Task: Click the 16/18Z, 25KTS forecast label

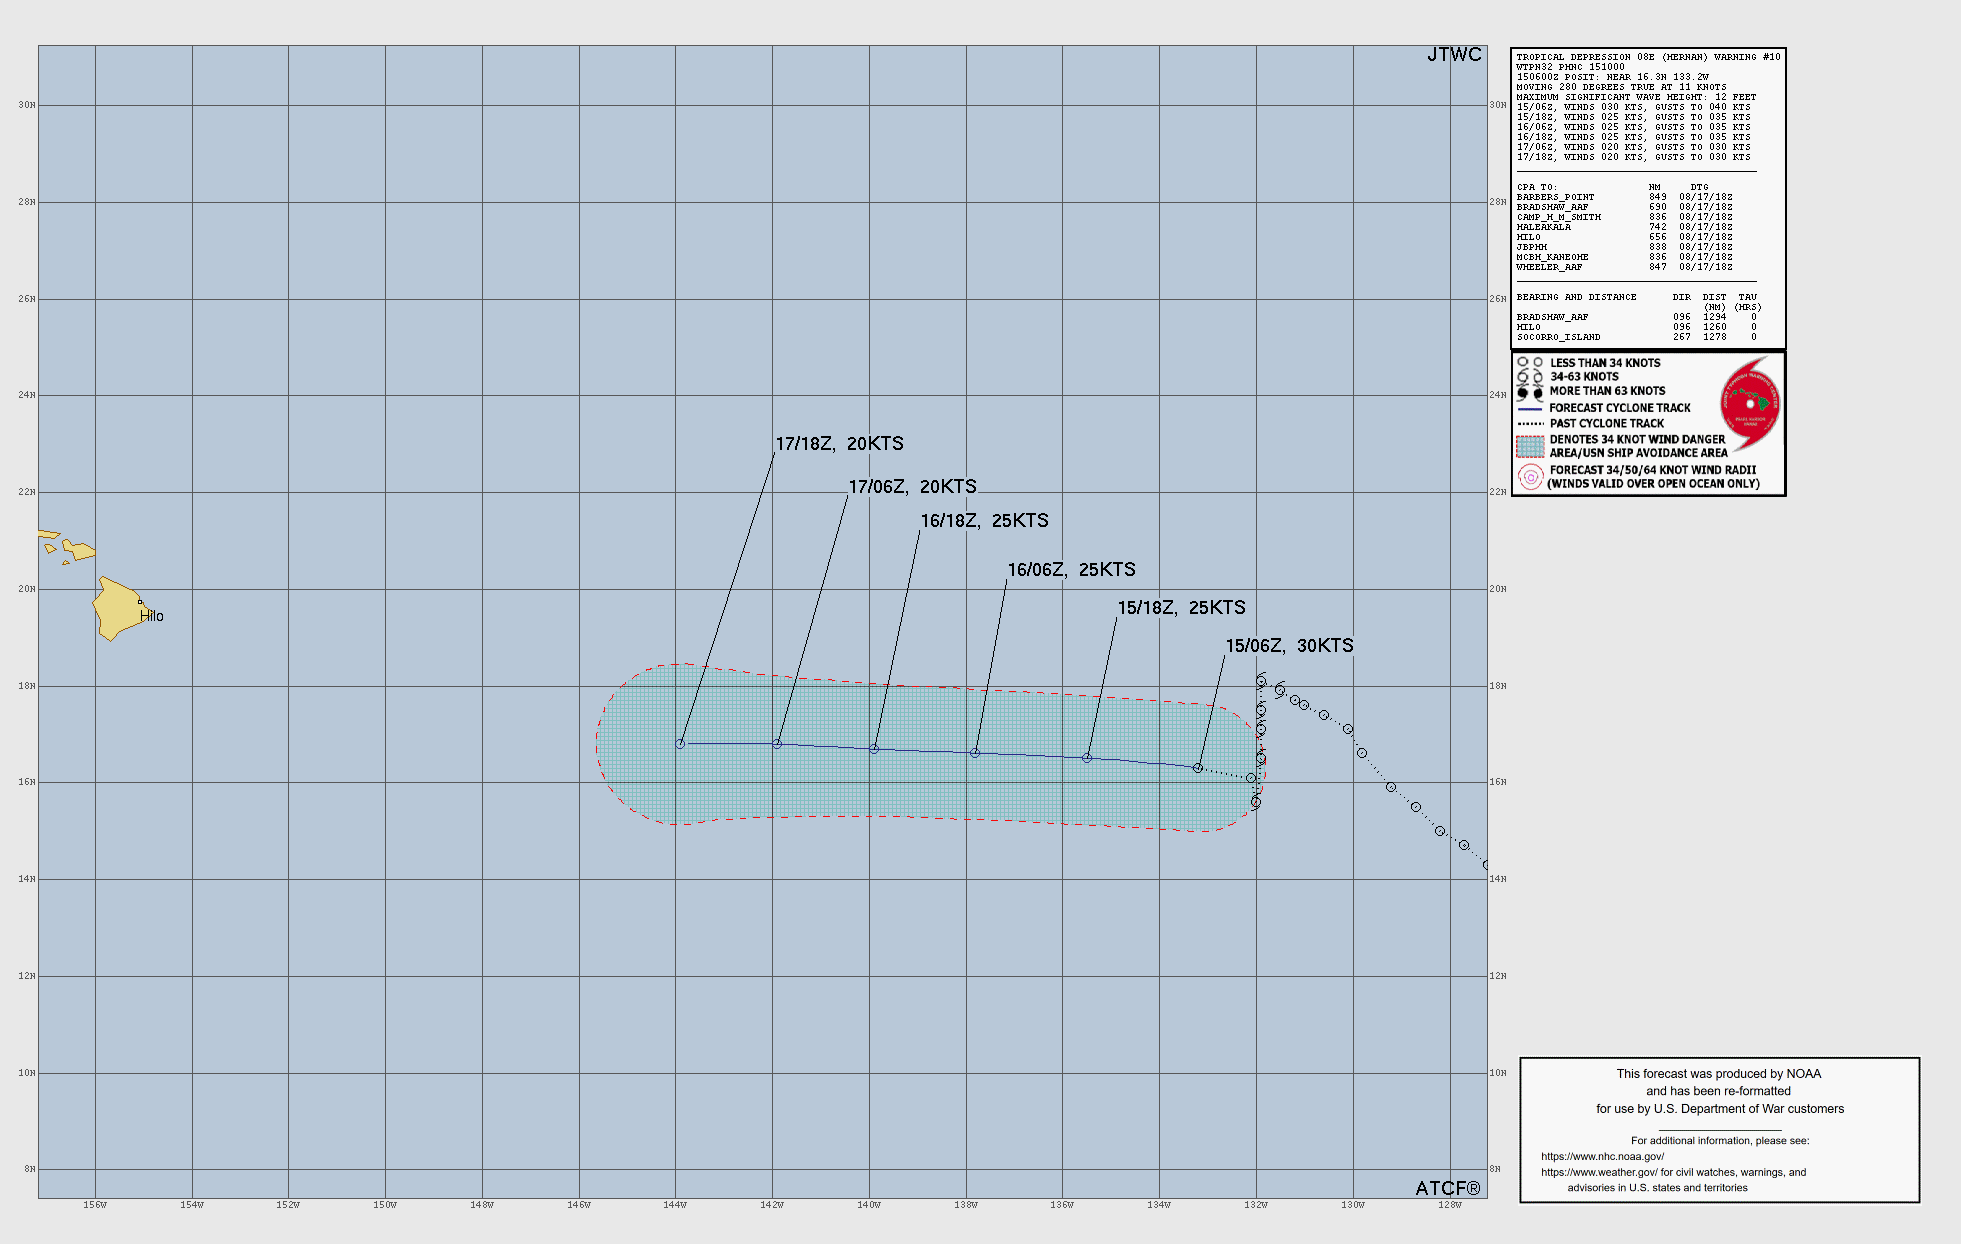Action: 984,520
